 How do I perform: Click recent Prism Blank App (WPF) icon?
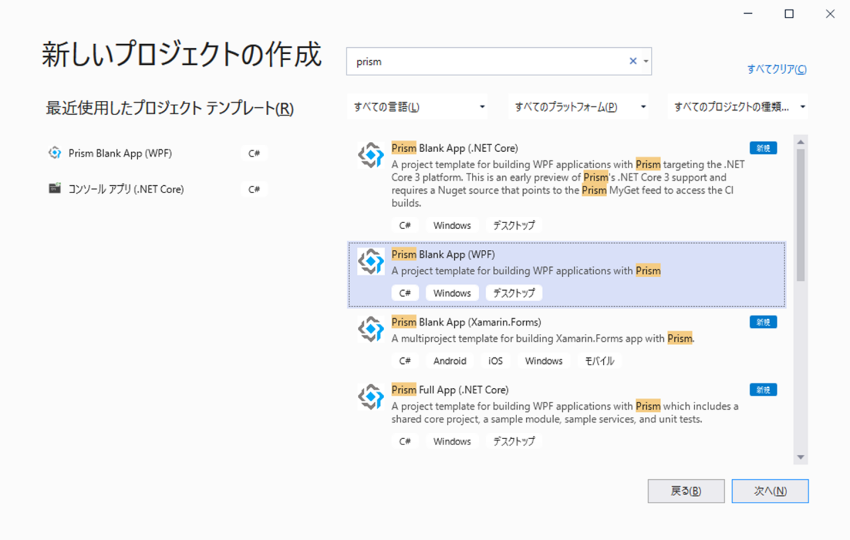55,153
